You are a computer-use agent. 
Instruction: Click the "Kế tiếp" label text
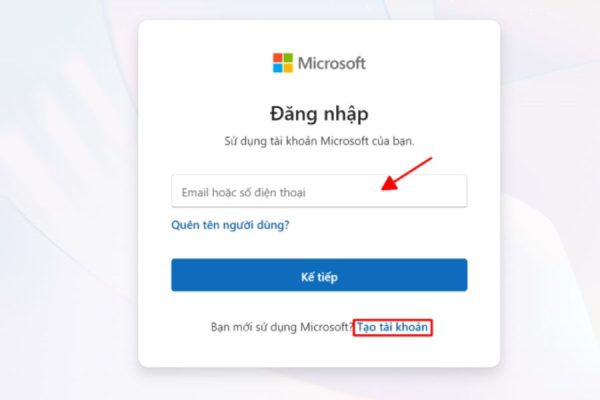[x=319, y=276]
